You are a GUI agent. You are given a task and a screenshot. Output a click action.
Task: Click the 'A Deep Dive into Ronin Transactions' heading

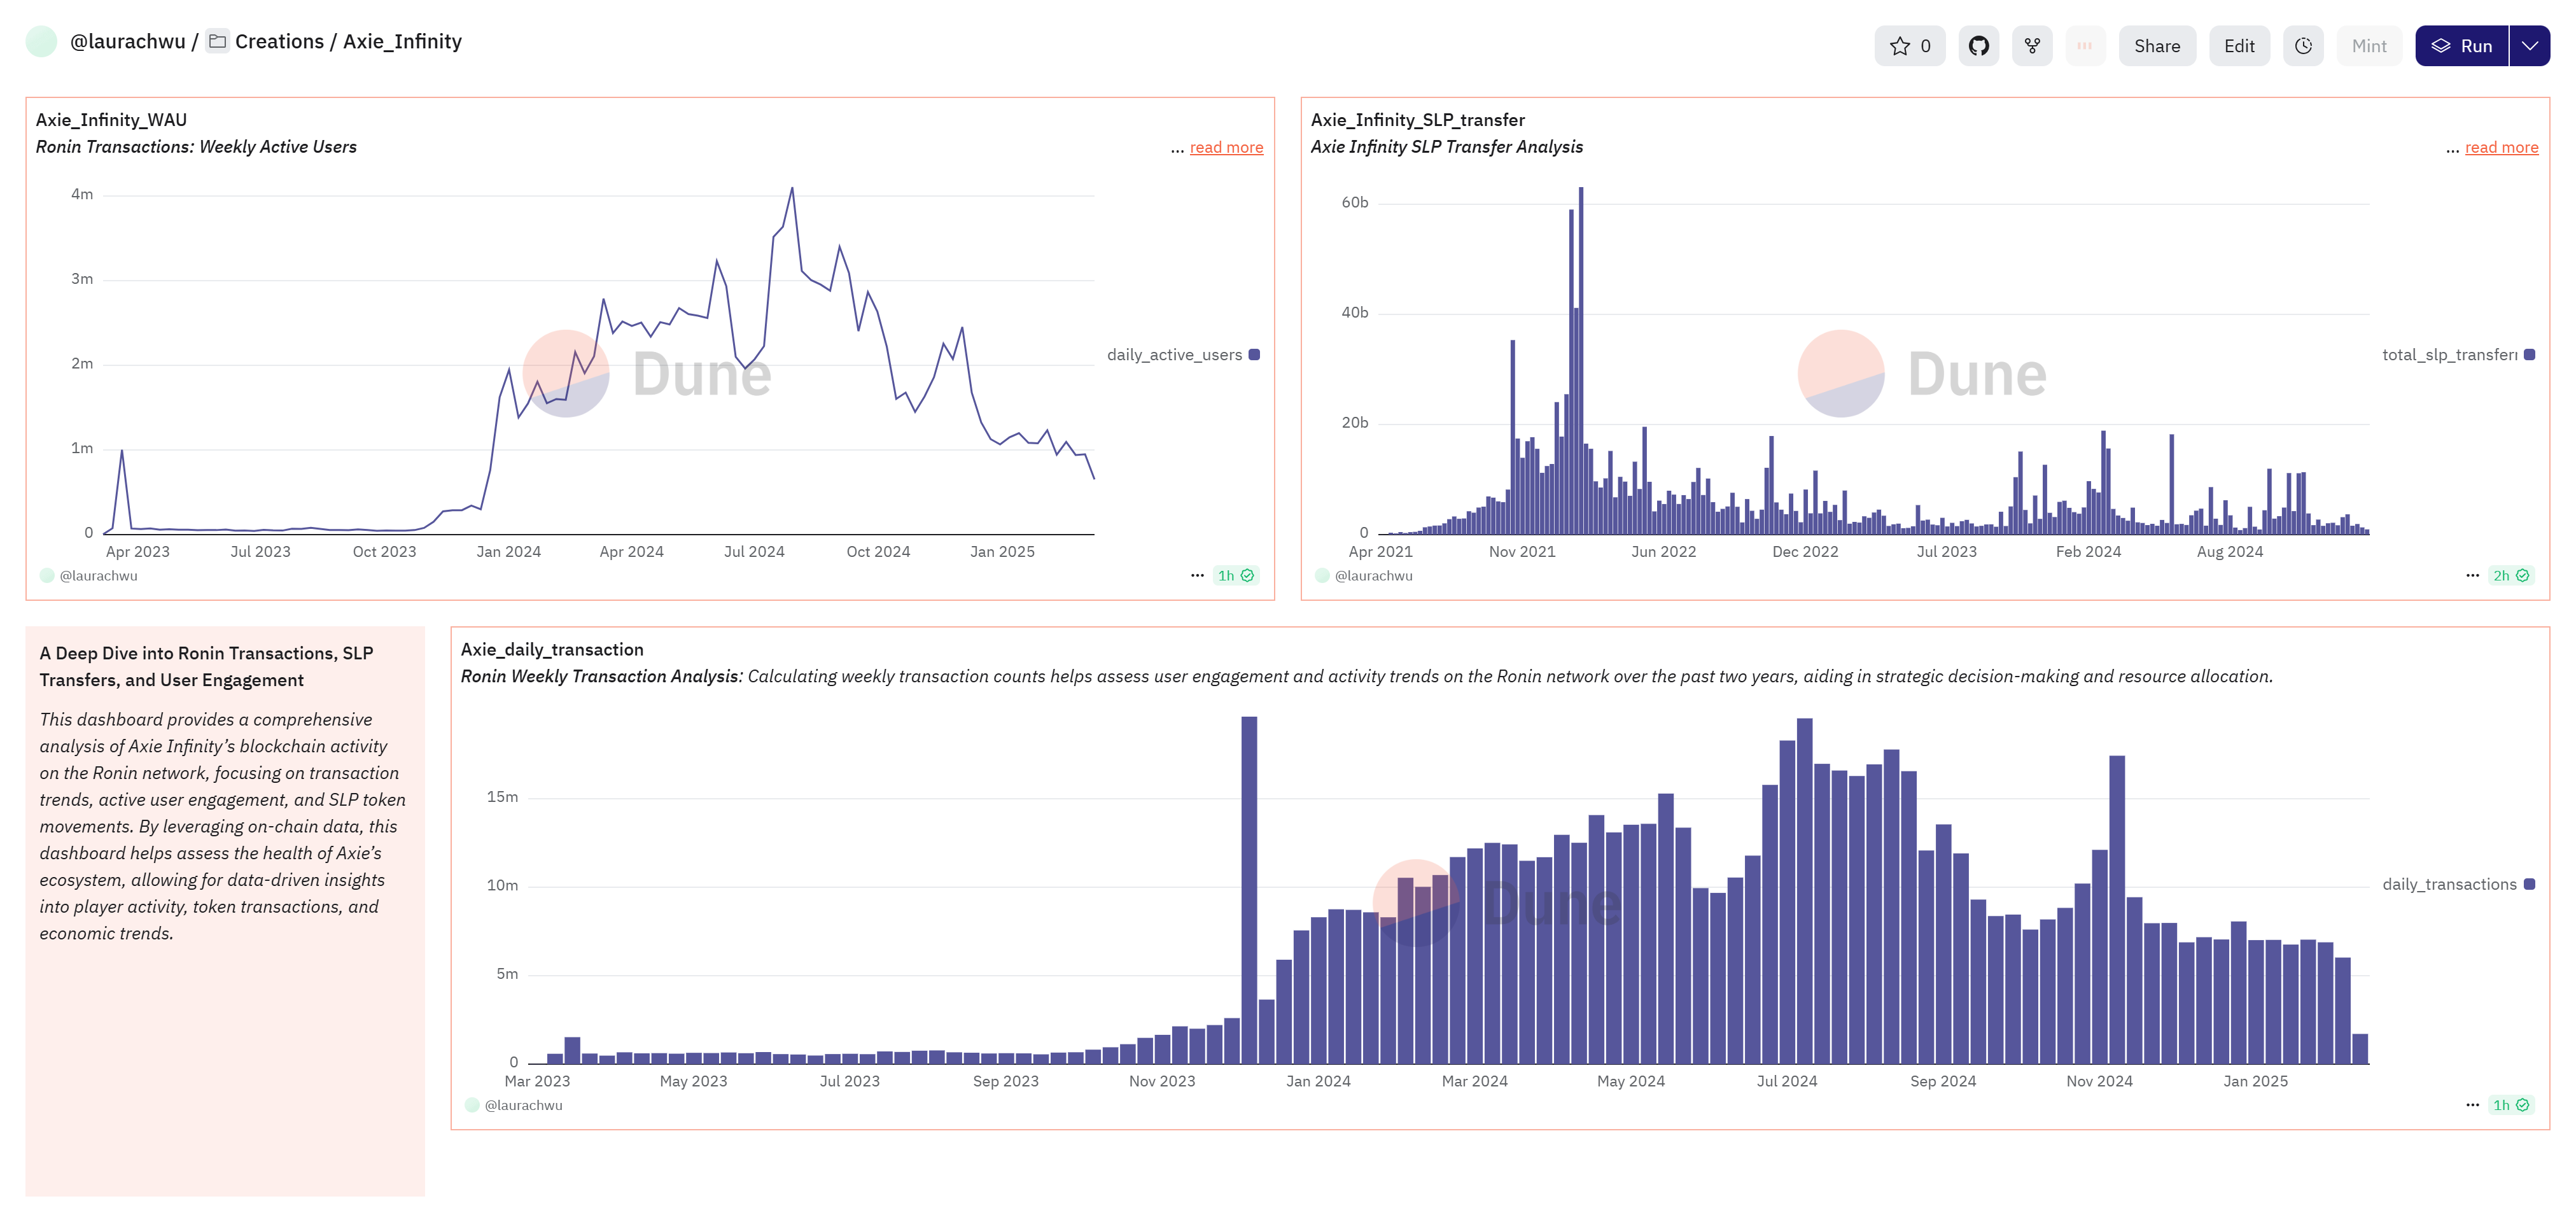pyautogui.click(x=206, y=667)
